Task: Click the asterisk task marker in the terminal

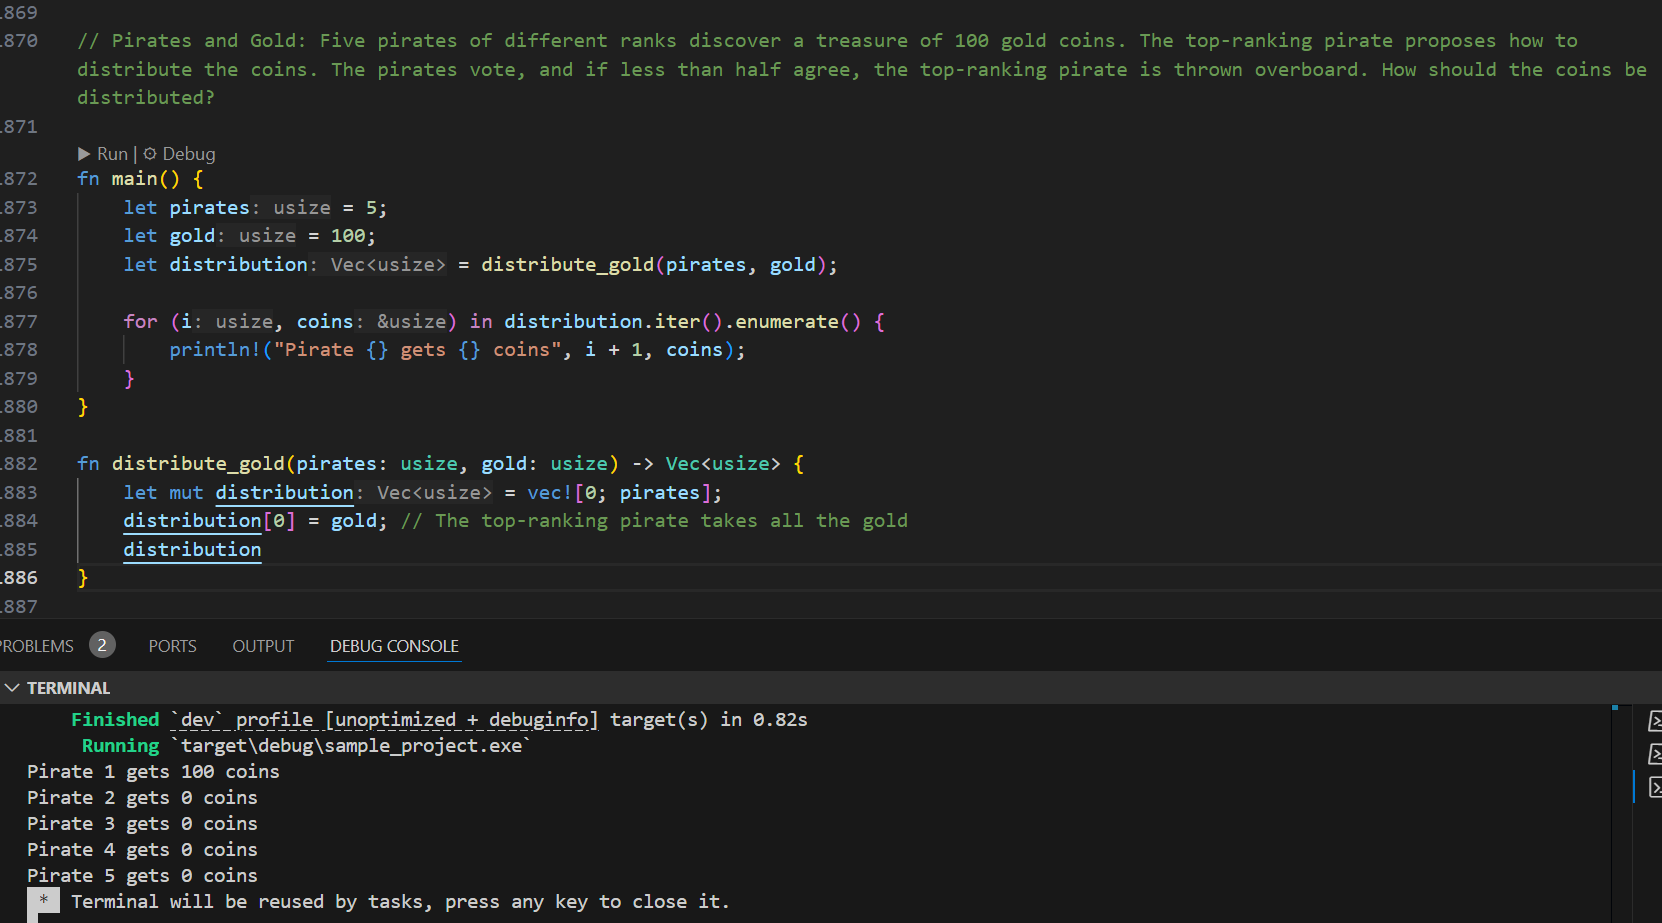Action: point(43,901)
